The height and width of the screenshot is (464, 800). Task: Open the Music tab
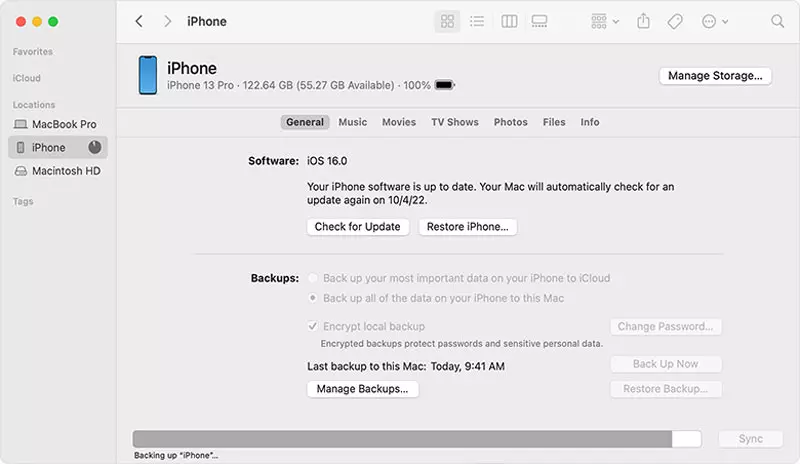(x=353, y=122)
